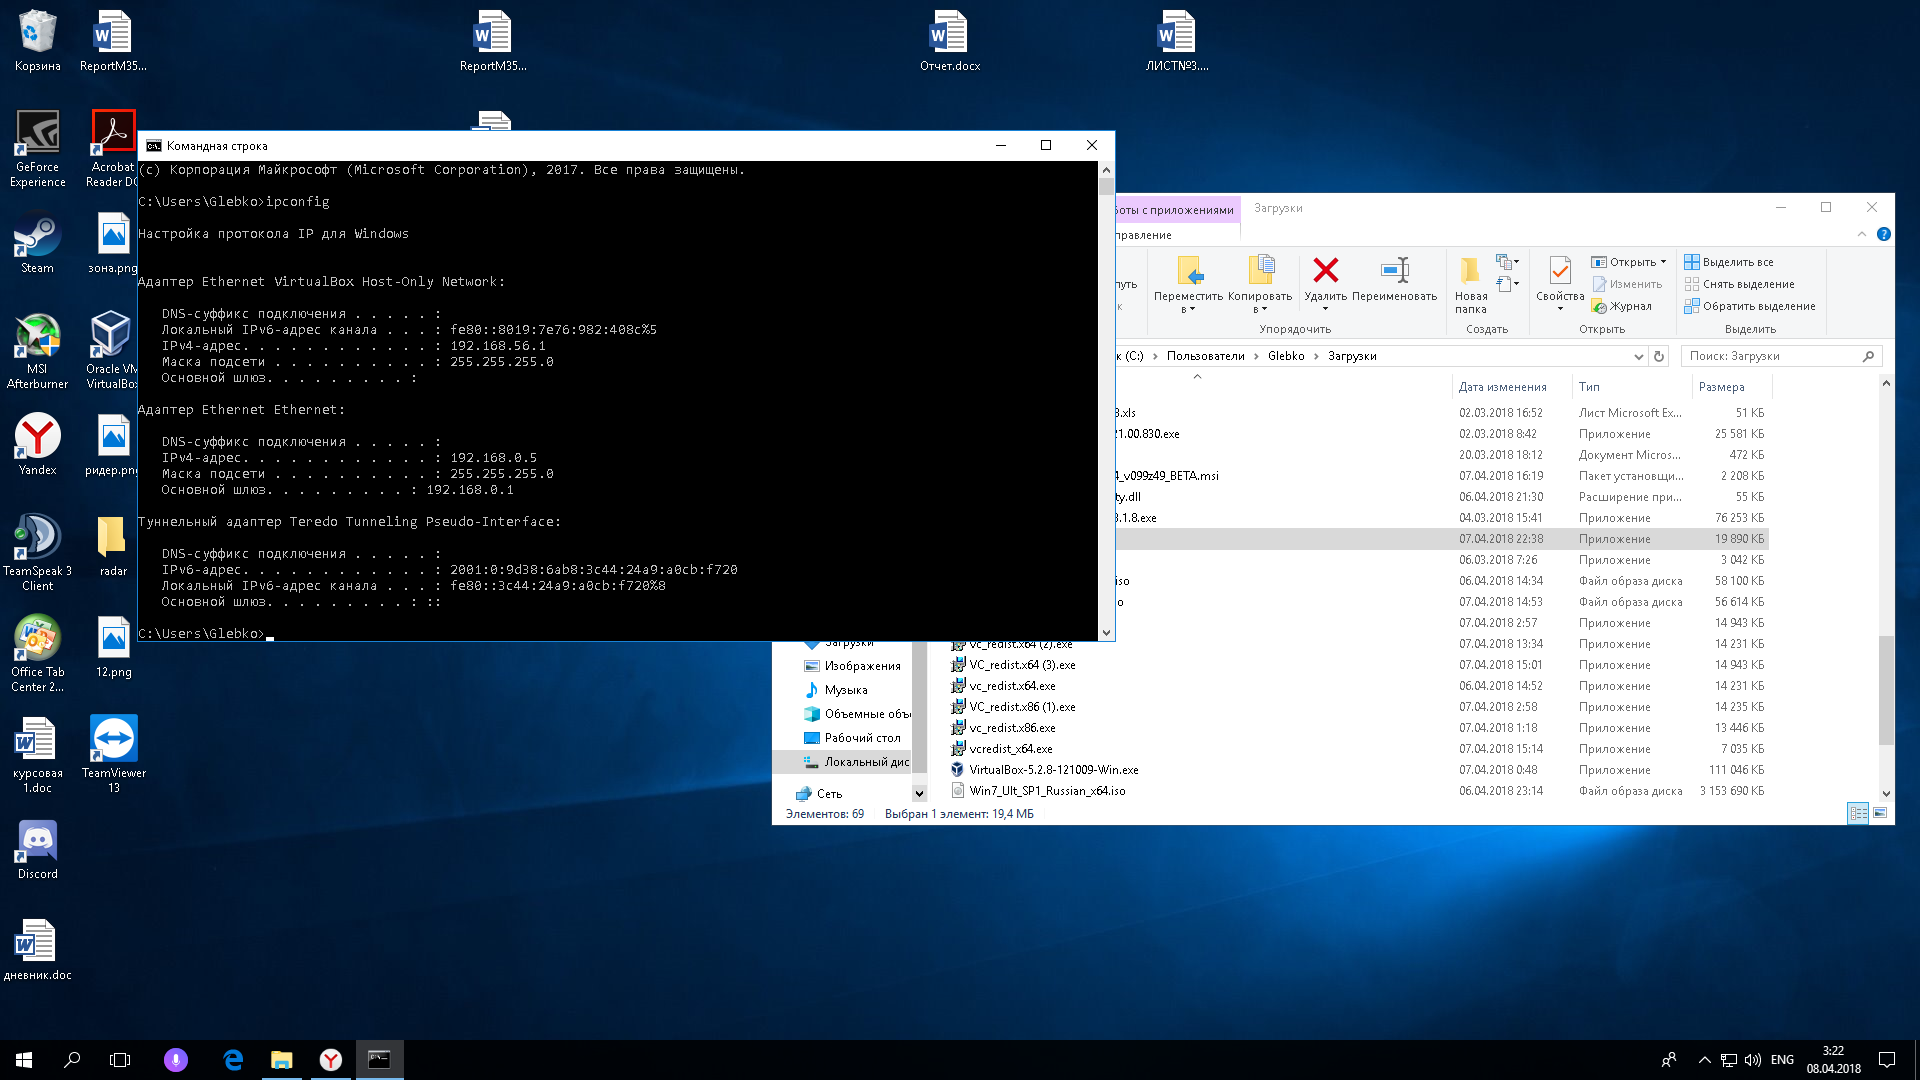Screen dimensions: 1920x1080
Task: Expand the Открыть dropdown arrow
Action: (1664, 262)
